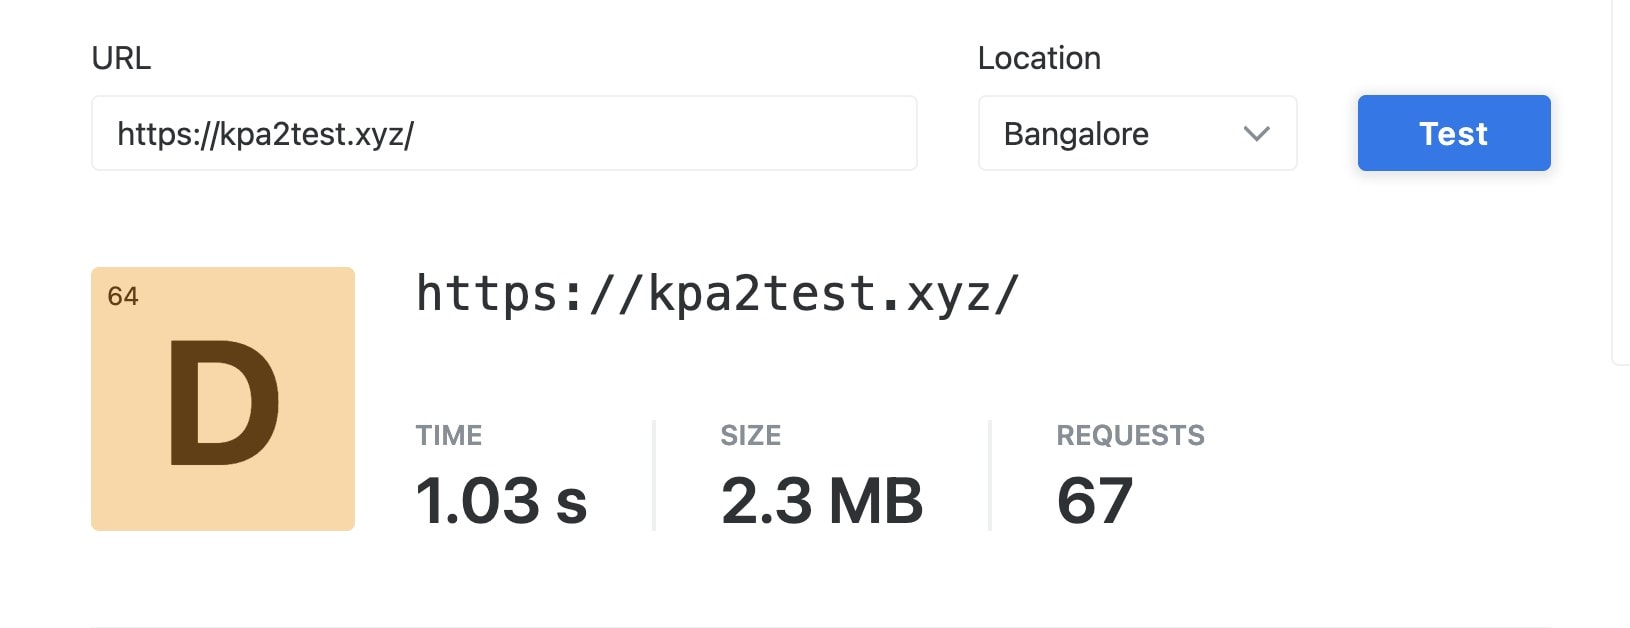Click the tested URL heading https://kpa2test.xyz/
Image resolution: width=1630 pixels, height=628 pixels.
coord(717,294)
